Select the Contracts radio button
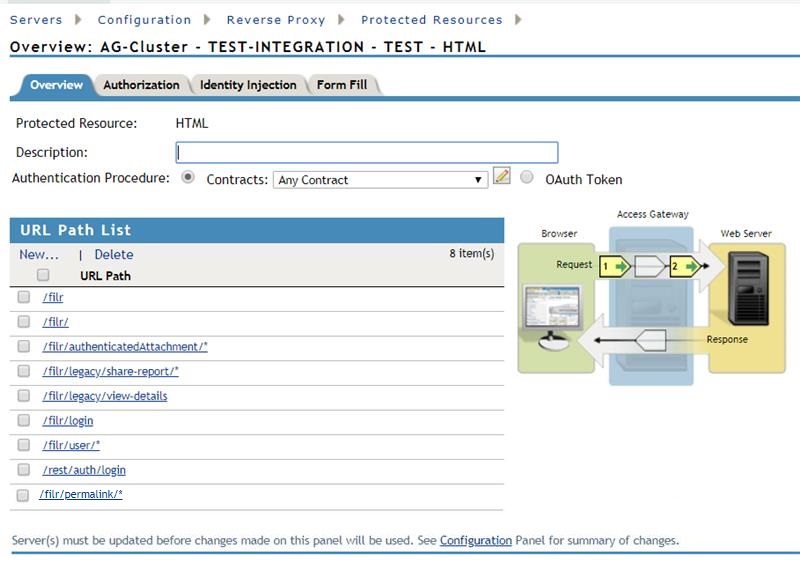800x581 pixels. (x=188, y=178)
